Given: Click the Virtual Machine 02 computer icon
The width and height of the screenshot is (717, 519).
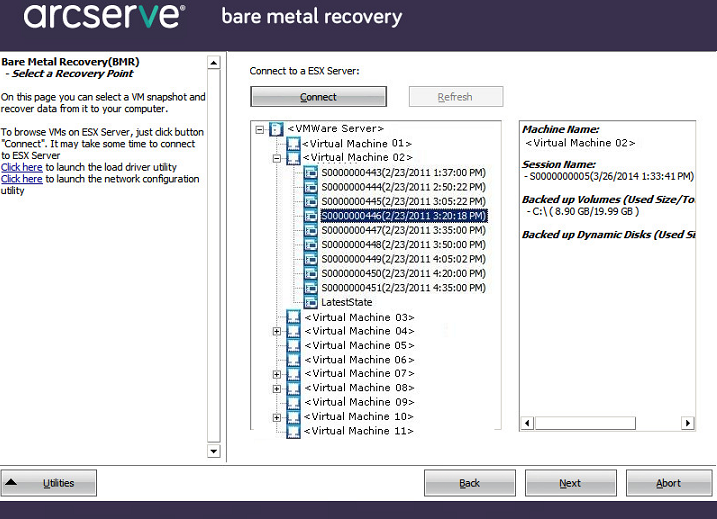Looking at the screenshot, I should click(x=293, y=158).
